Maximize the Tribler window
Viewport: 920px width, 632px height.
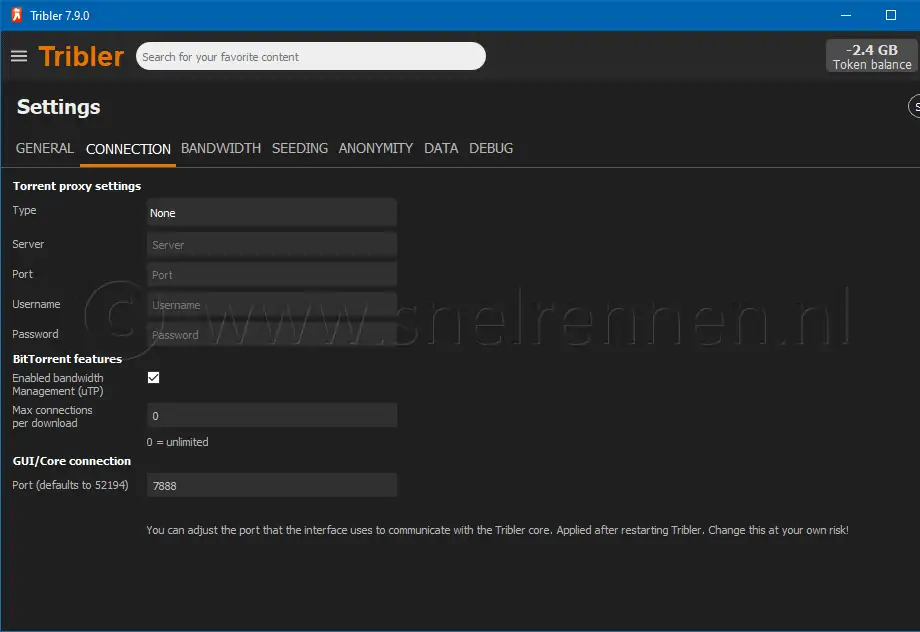(891, 15)
